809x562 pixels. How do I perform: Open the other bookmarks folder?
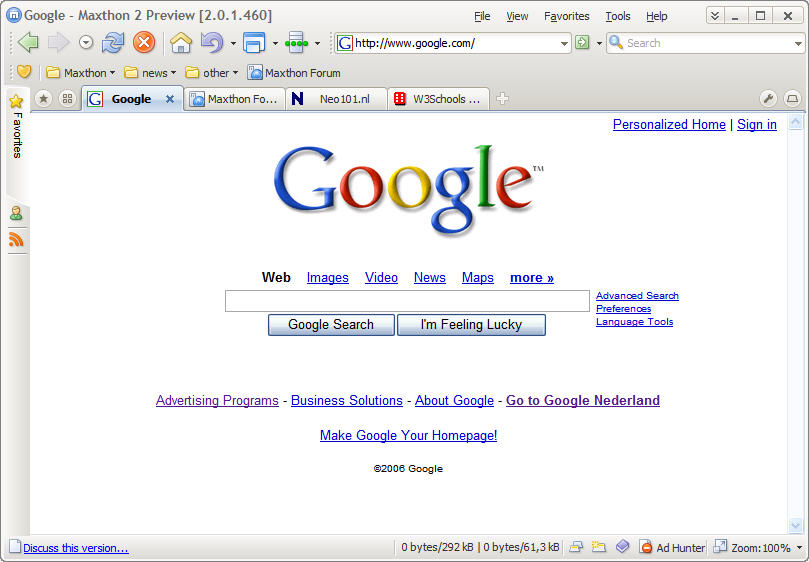point(212,73)
